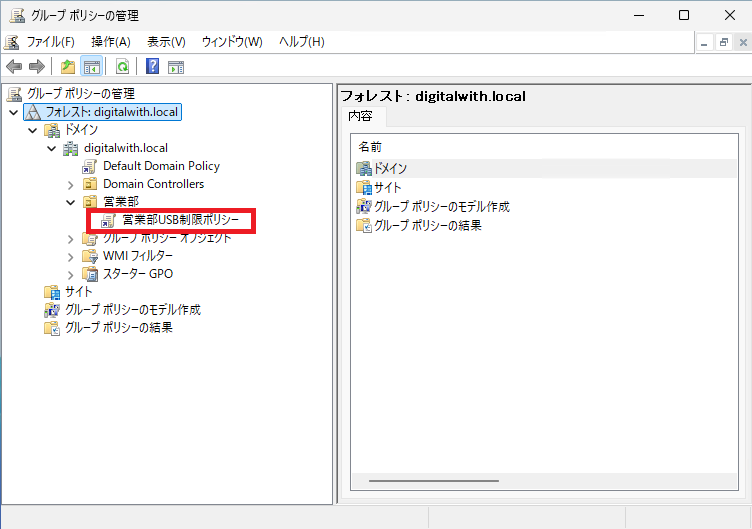Click the MMC document icon left of ファイル menu
Image resolution: width=752 pixels, height=529 pixels.
click(x=12, y=42)
